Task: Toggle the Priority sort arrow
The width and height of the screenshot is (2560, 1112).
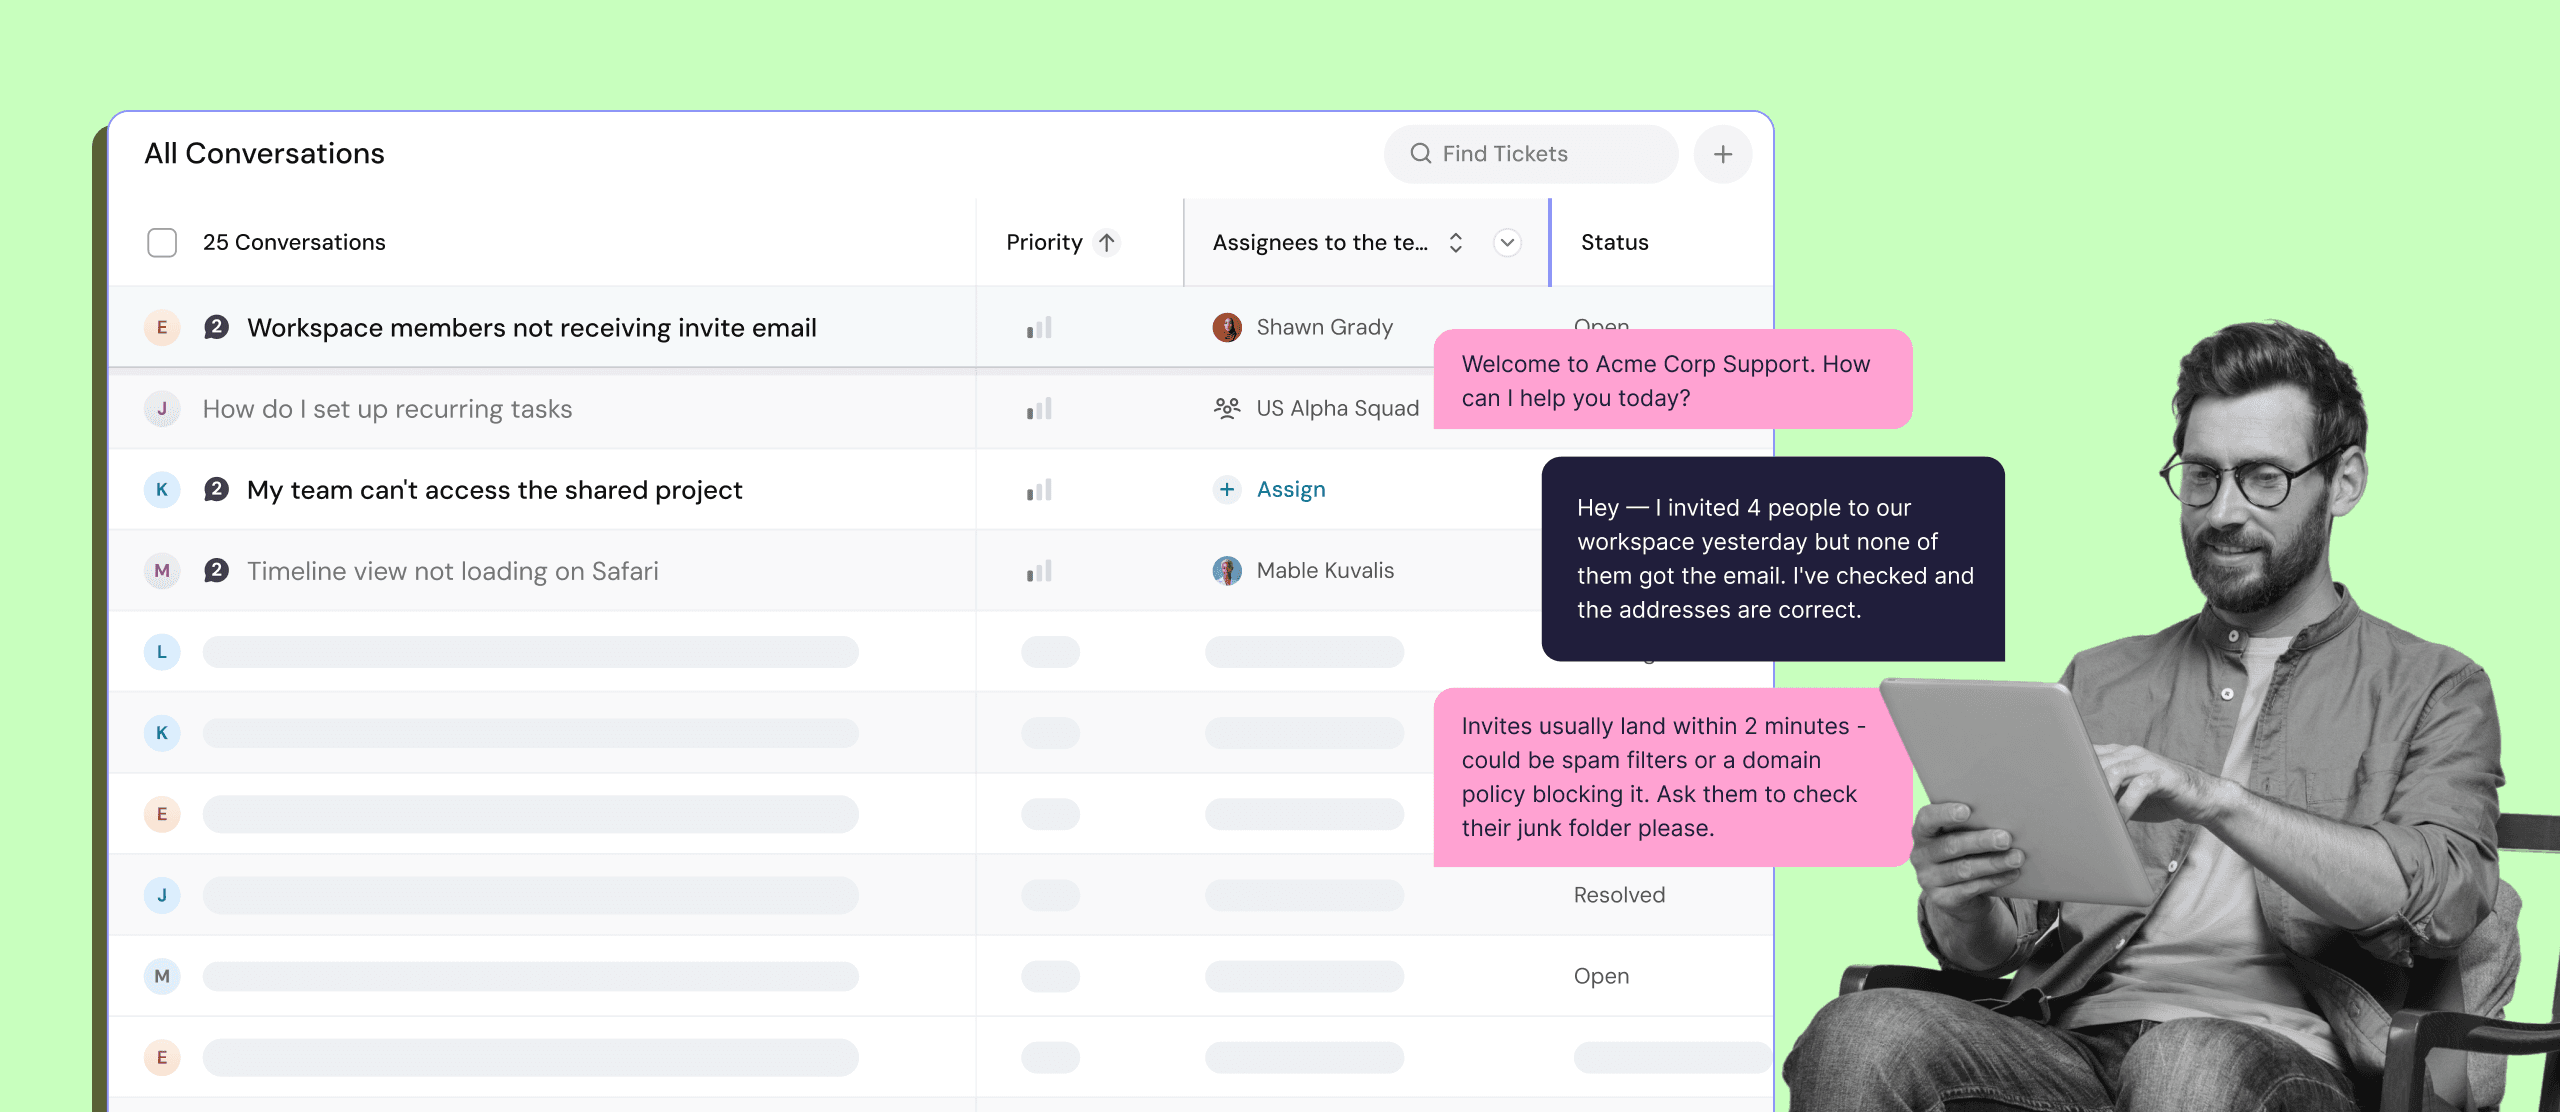Action: click(x=1108, y=242)
